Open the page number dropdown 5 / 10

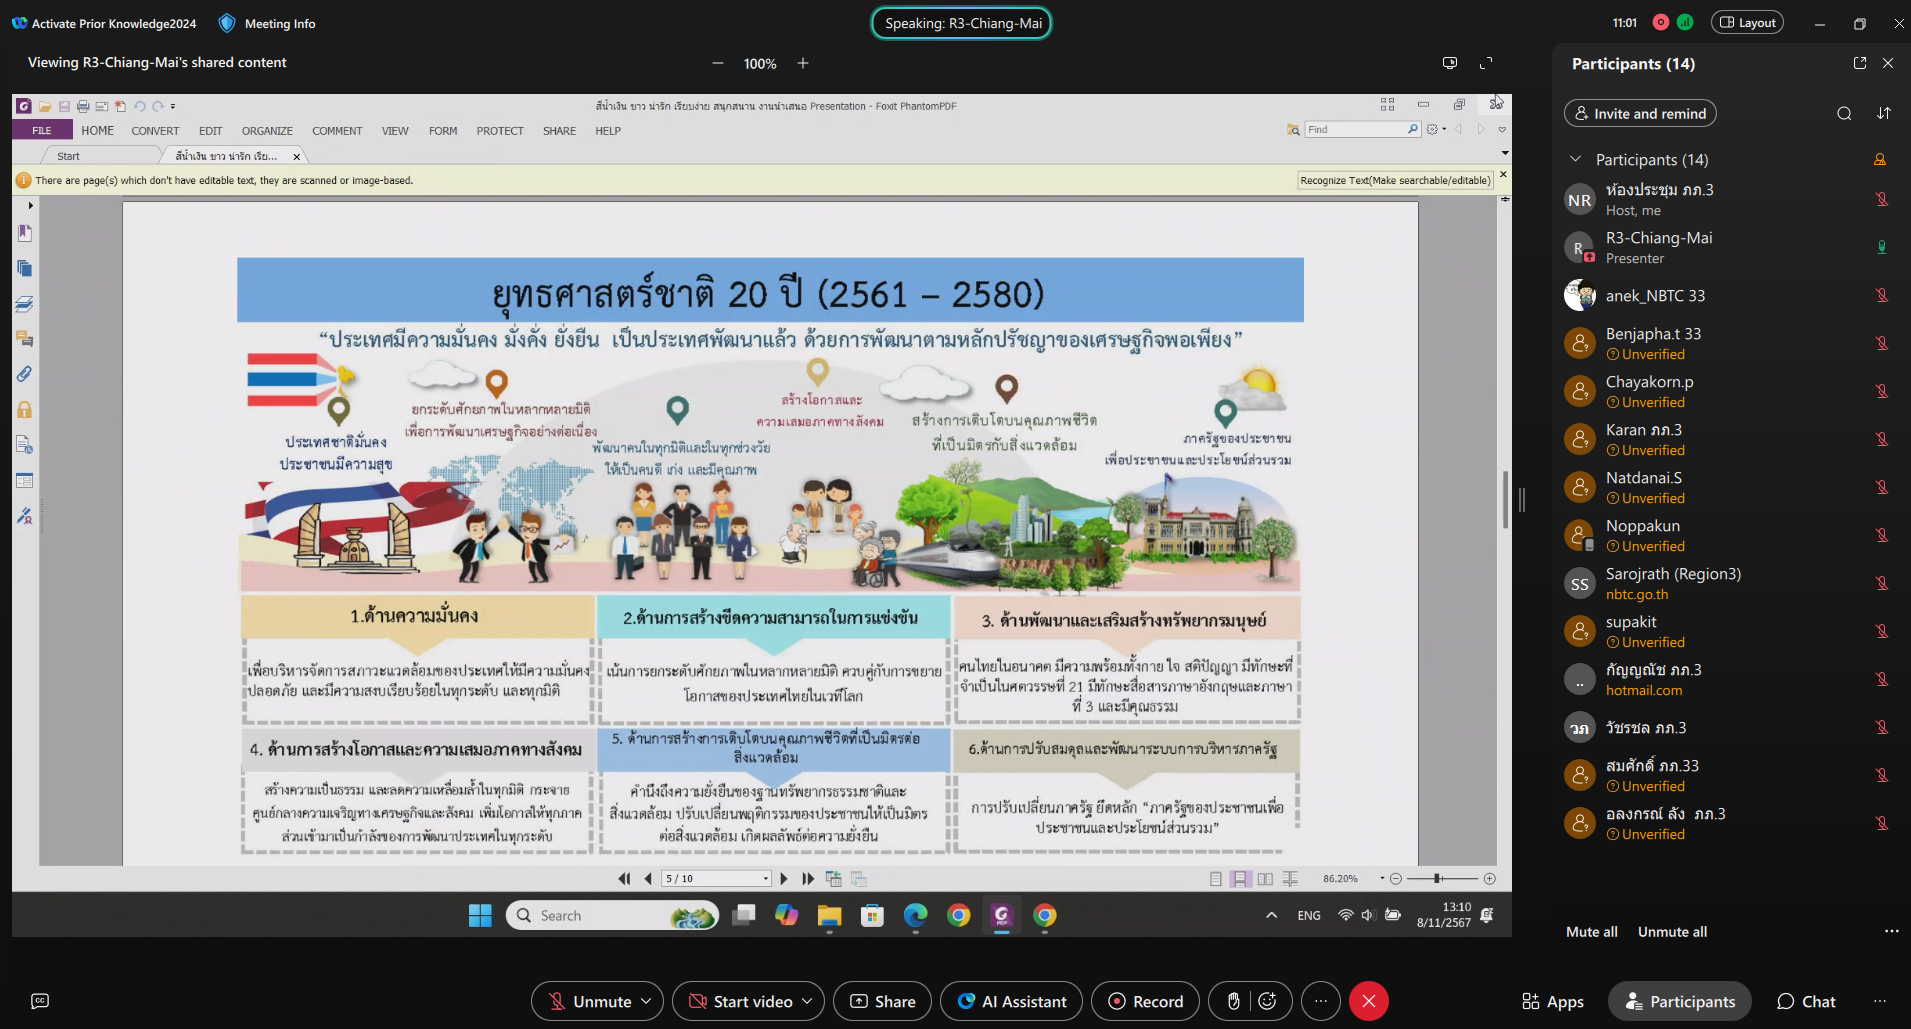click(766, 879)
